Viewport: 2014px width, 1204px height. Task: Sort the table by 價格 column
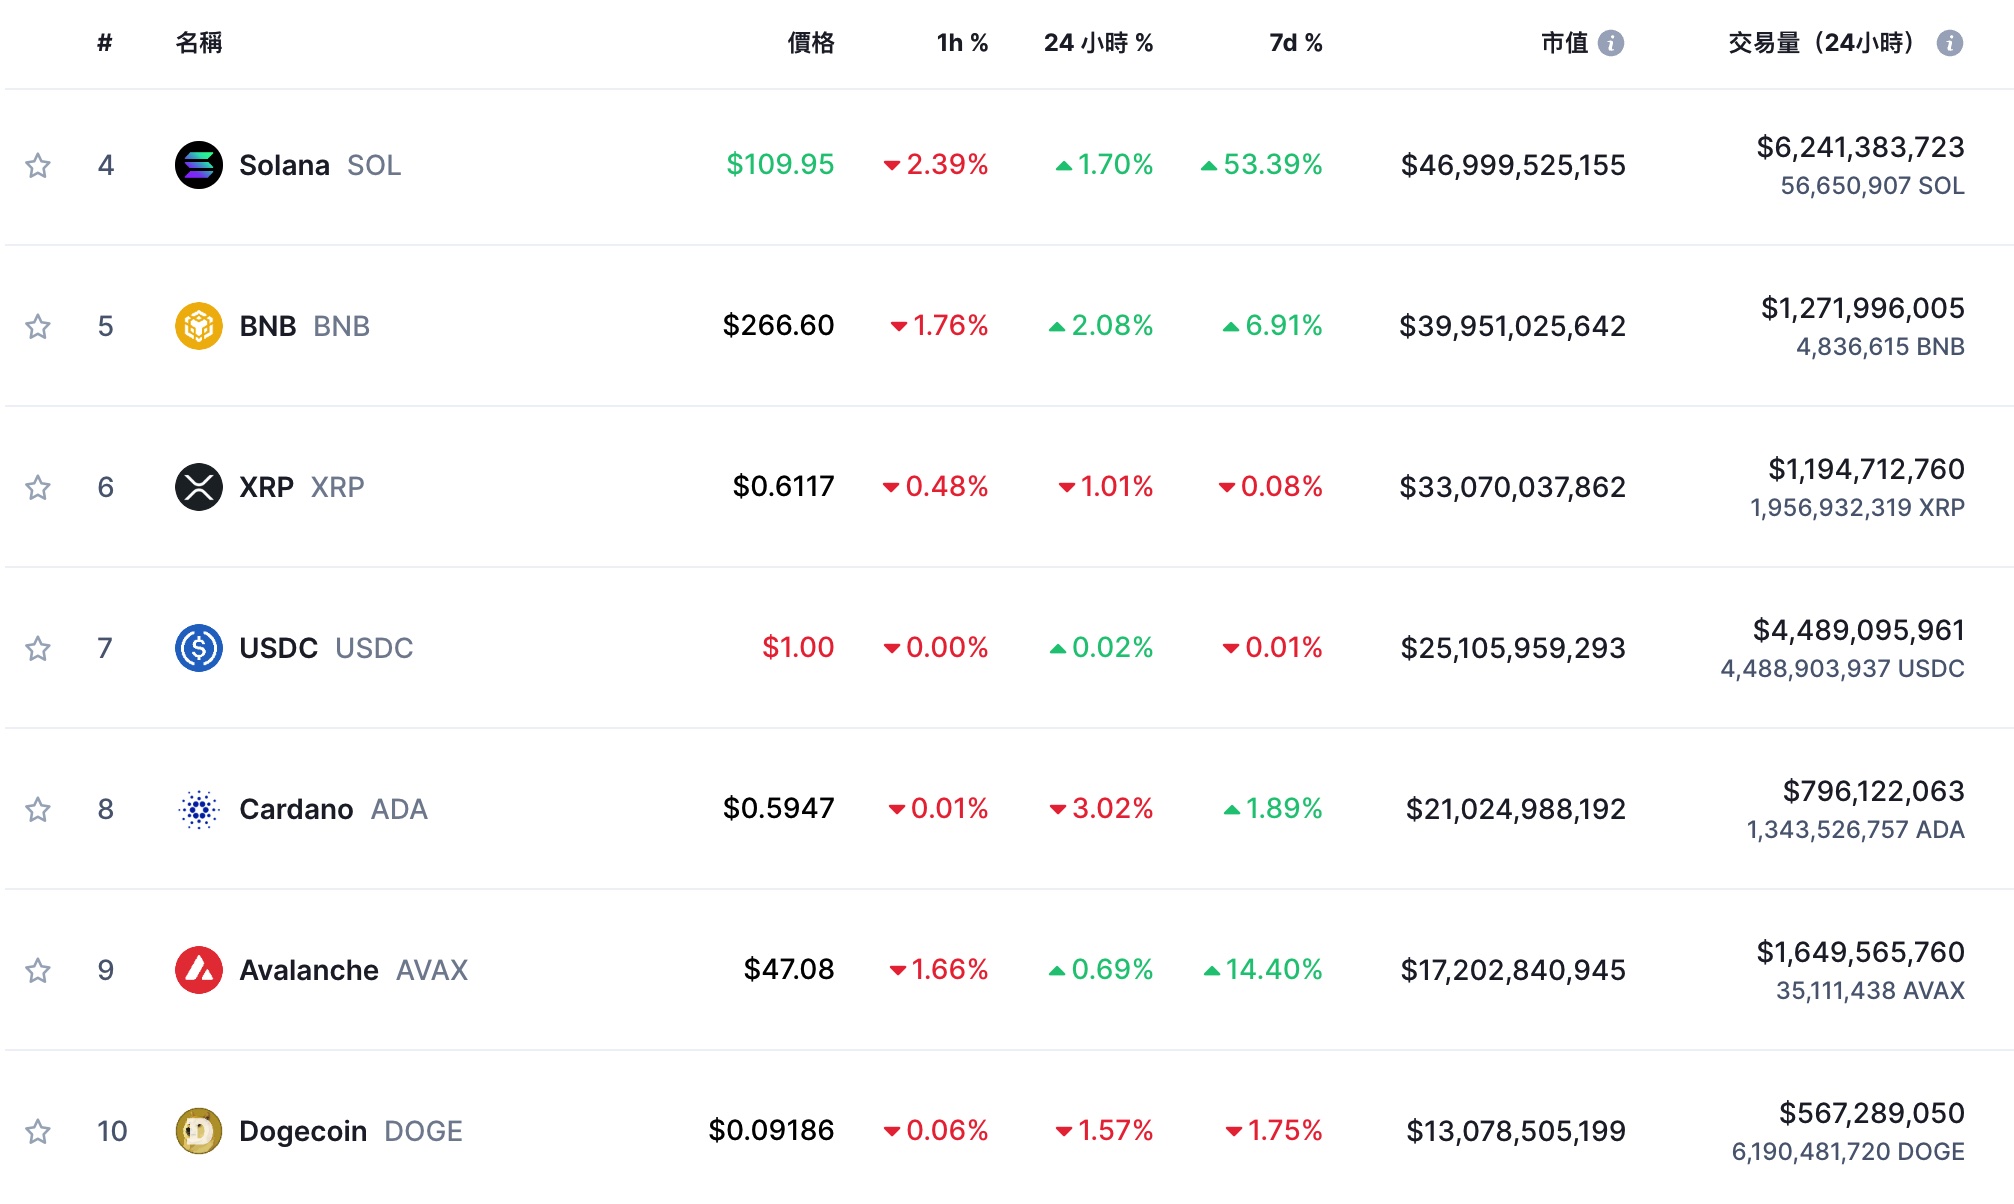tap(811, 43)
